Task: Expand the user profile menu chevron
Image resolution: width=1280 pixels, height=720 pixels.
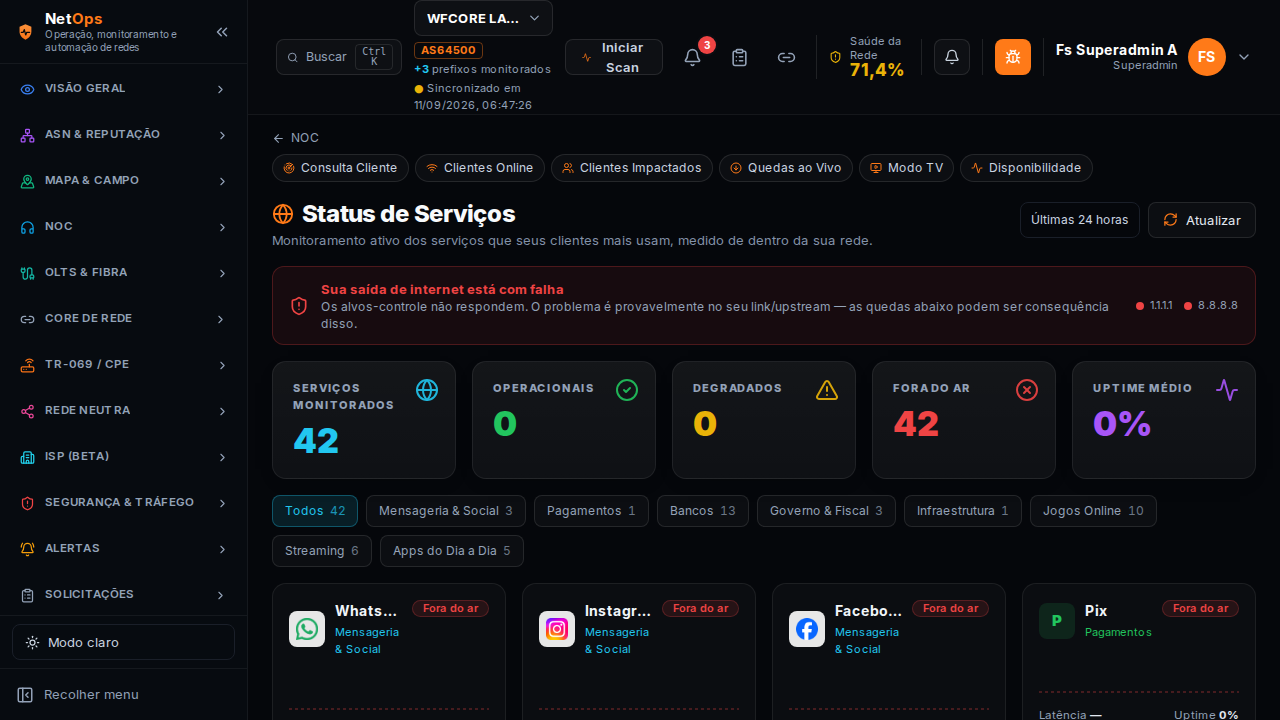Action: tap(1244, 57)
